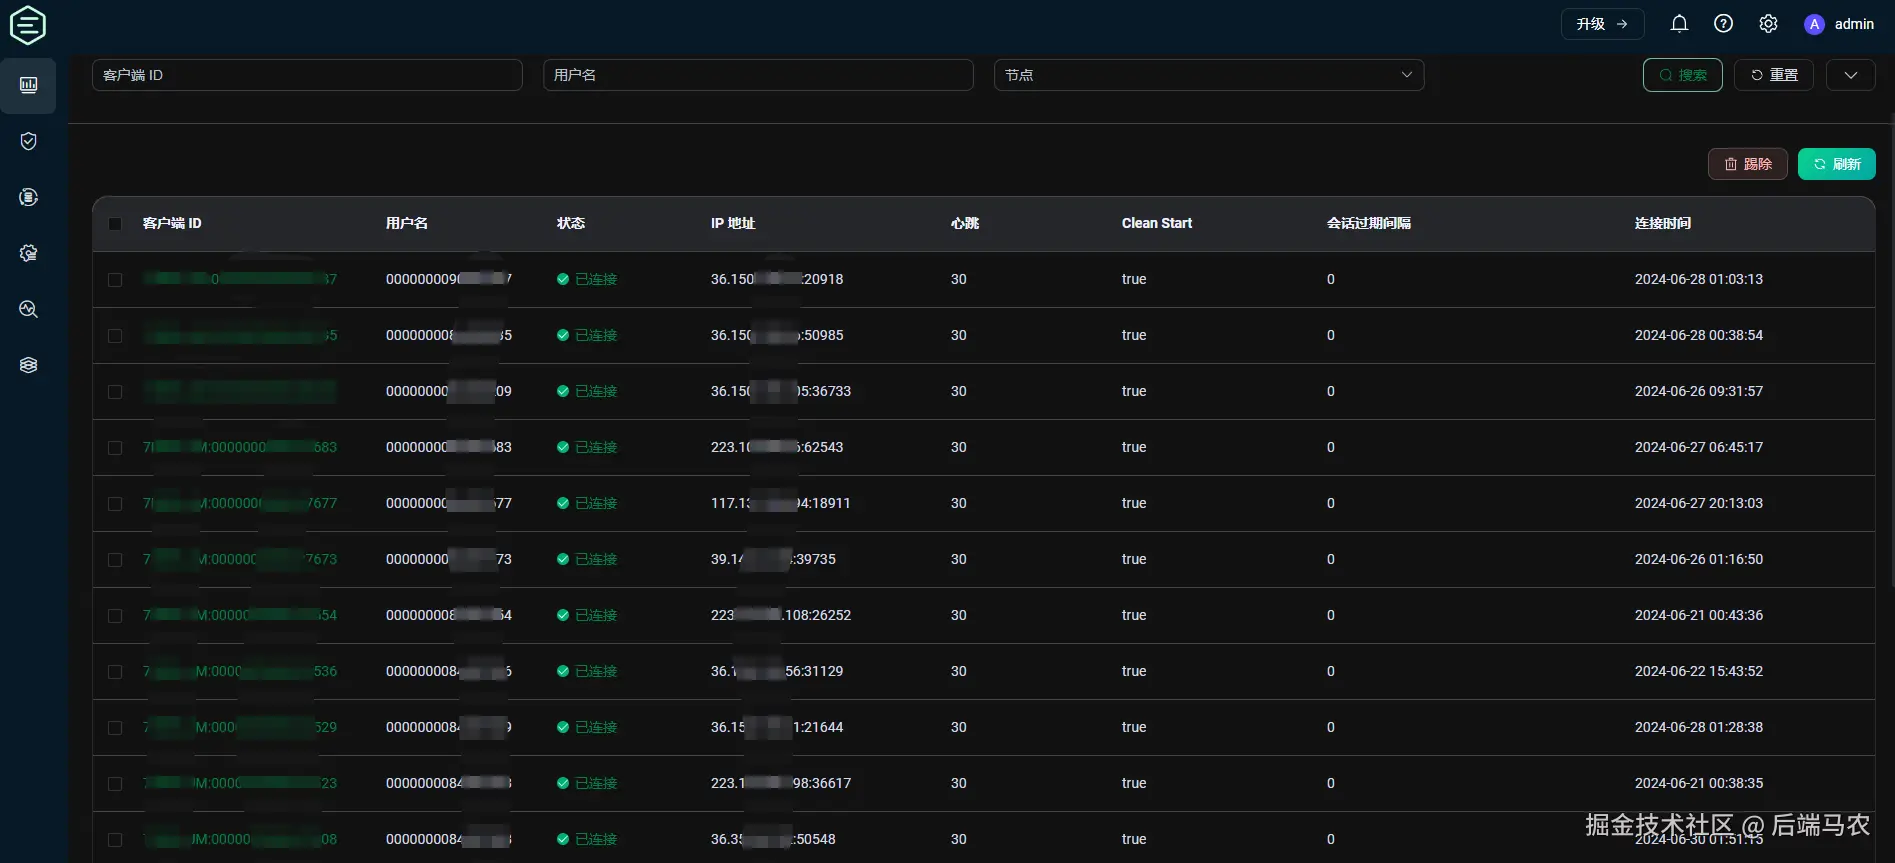Viewport: 1895px width, 863px height.
Task: Open the monitoring dashboard sidebar icon
Action: coord(28,85)
